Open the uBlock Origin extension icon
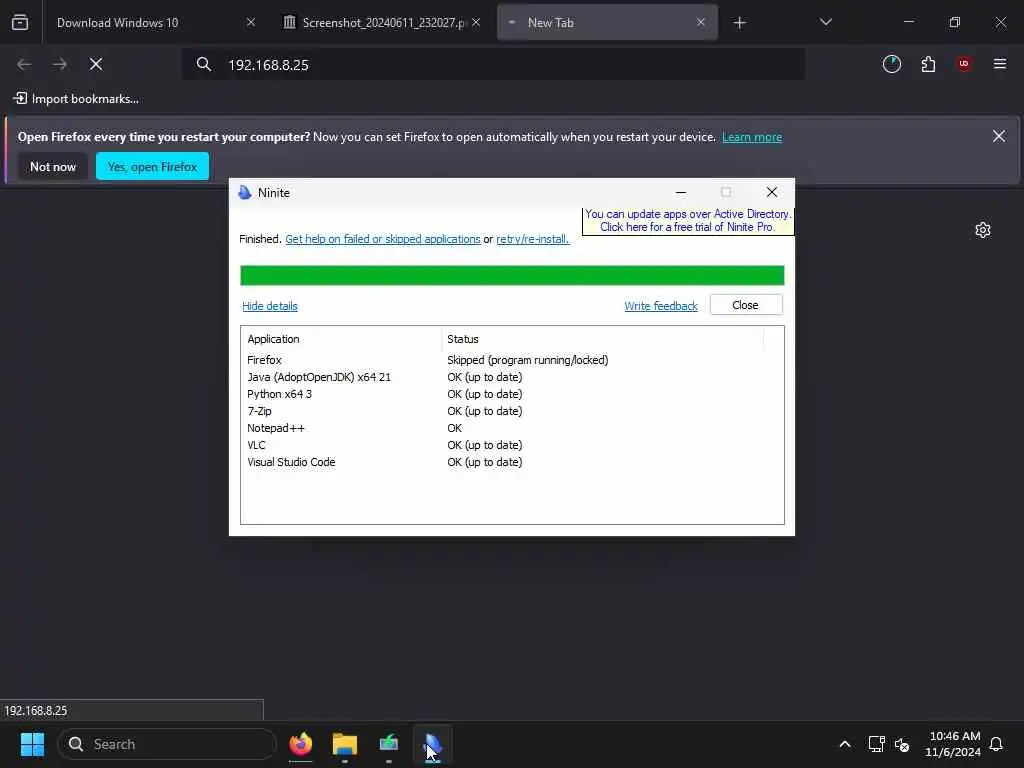Image resolution: width=1024 pixels, height=768 pixels. point(964,64)
